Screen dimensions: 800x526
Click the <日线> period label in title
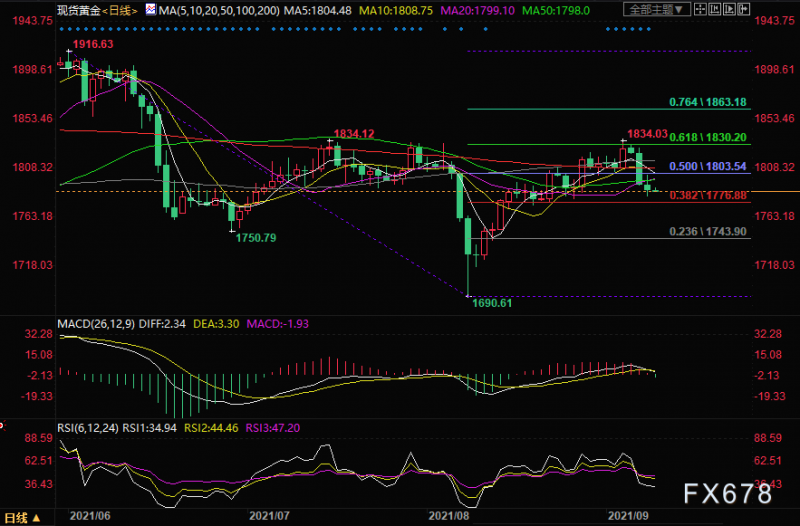tap(120, 10)
